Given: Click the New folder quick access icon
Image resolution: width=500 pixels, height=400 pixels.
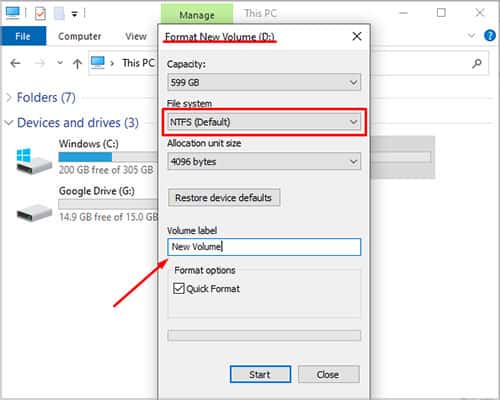Looking at the screenshot, I should 59,13.
